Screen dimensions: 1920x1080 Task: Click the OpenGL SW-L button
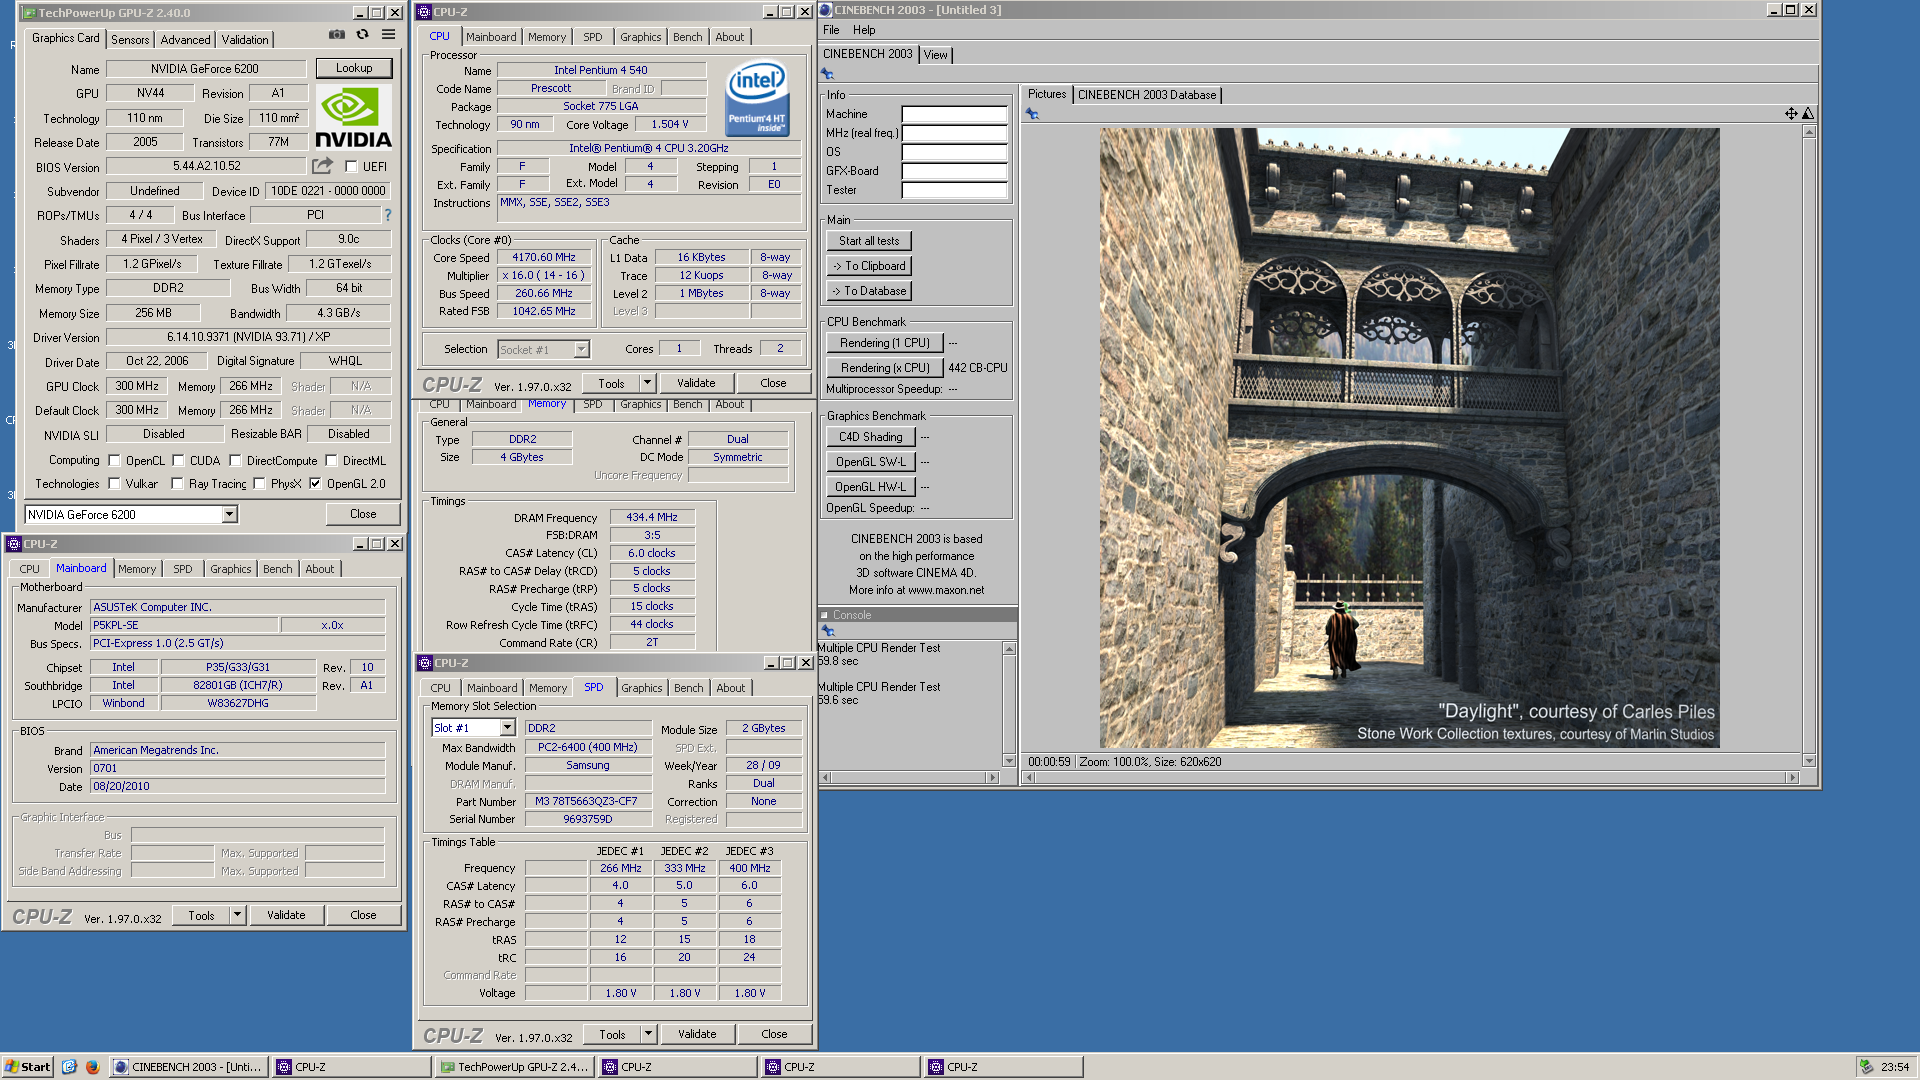click(870, 462)
